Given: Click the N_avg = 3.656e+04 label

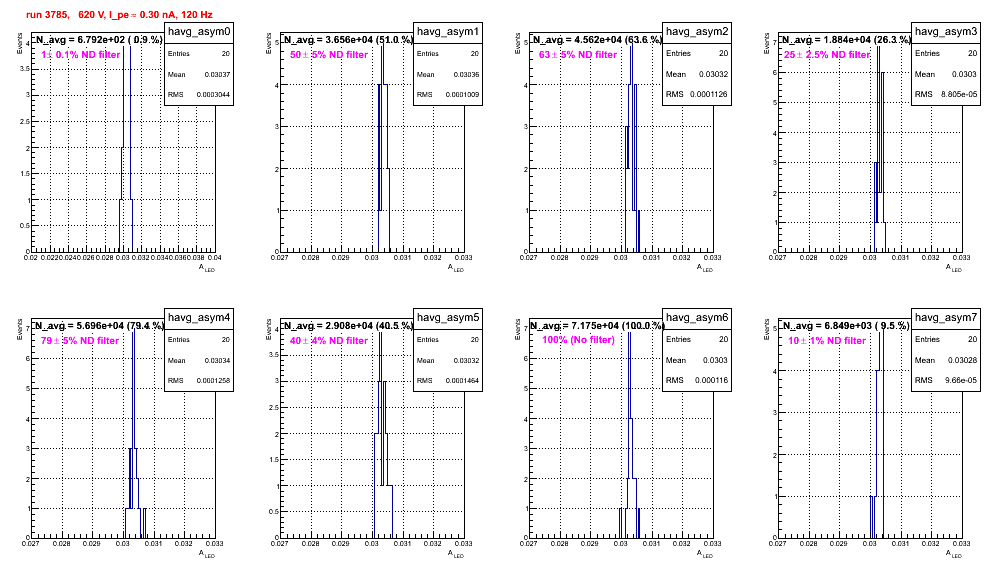Looking at the screenshot, I should pyautogui.click(x=348, y=40).
